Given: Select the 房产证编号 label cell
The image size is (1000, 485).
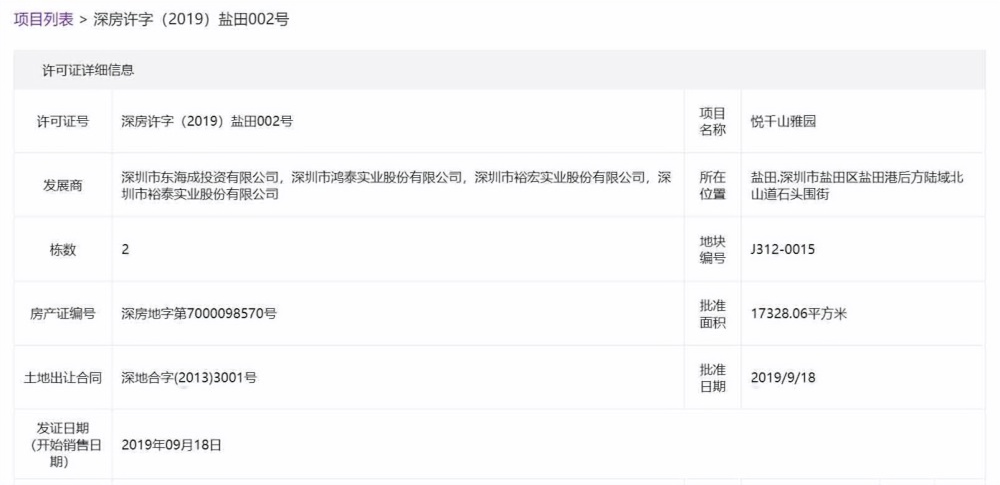Looking at the screenshot, I should (62, 314).
